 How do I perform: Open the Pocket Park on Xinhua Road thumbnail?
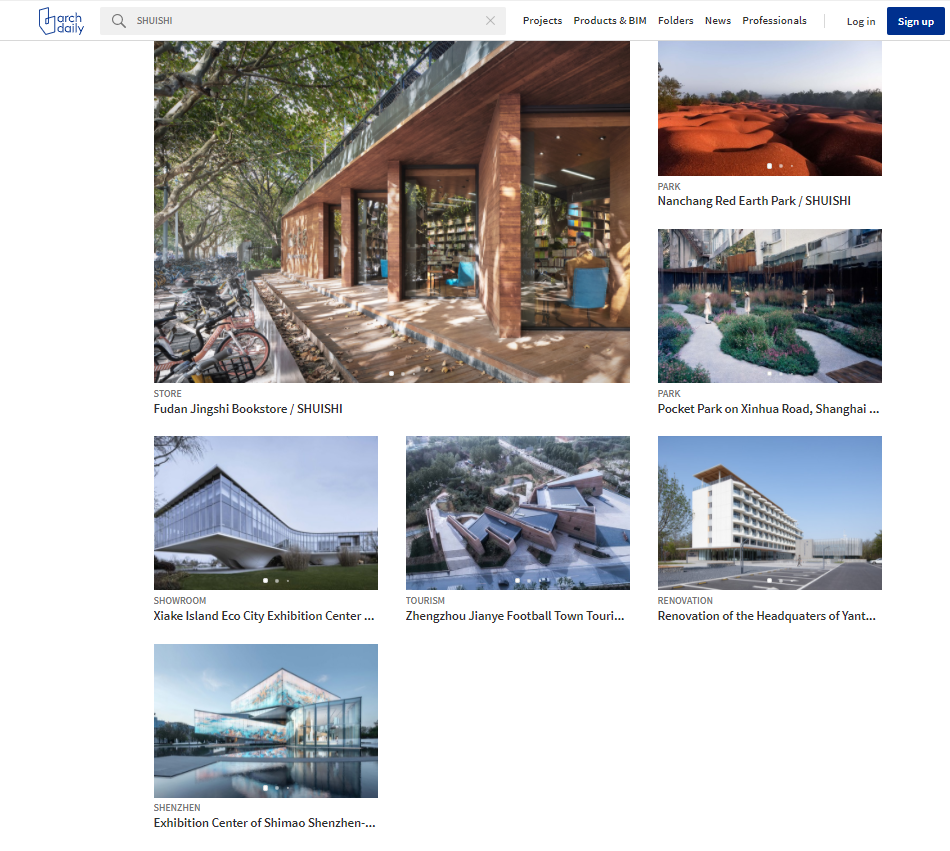769,306
